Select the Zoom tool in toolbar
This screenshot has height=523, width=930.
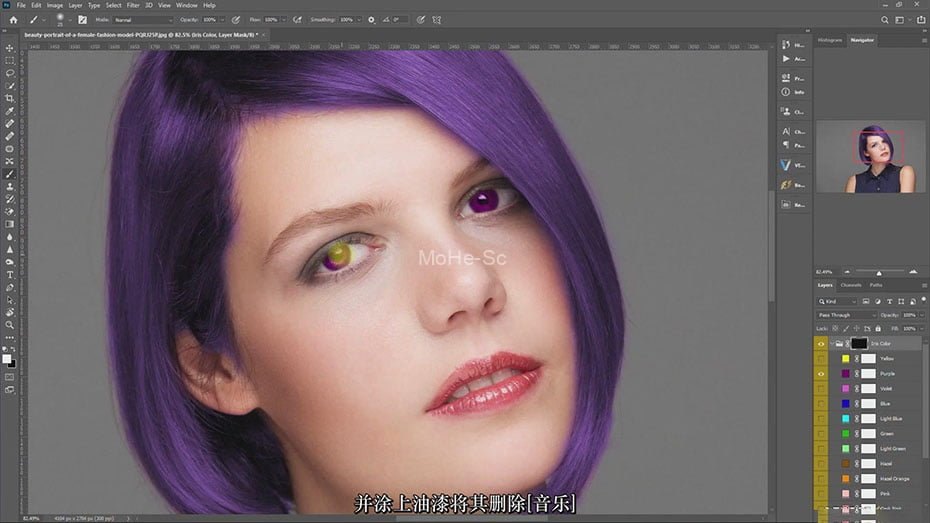[x=10, y=325]
